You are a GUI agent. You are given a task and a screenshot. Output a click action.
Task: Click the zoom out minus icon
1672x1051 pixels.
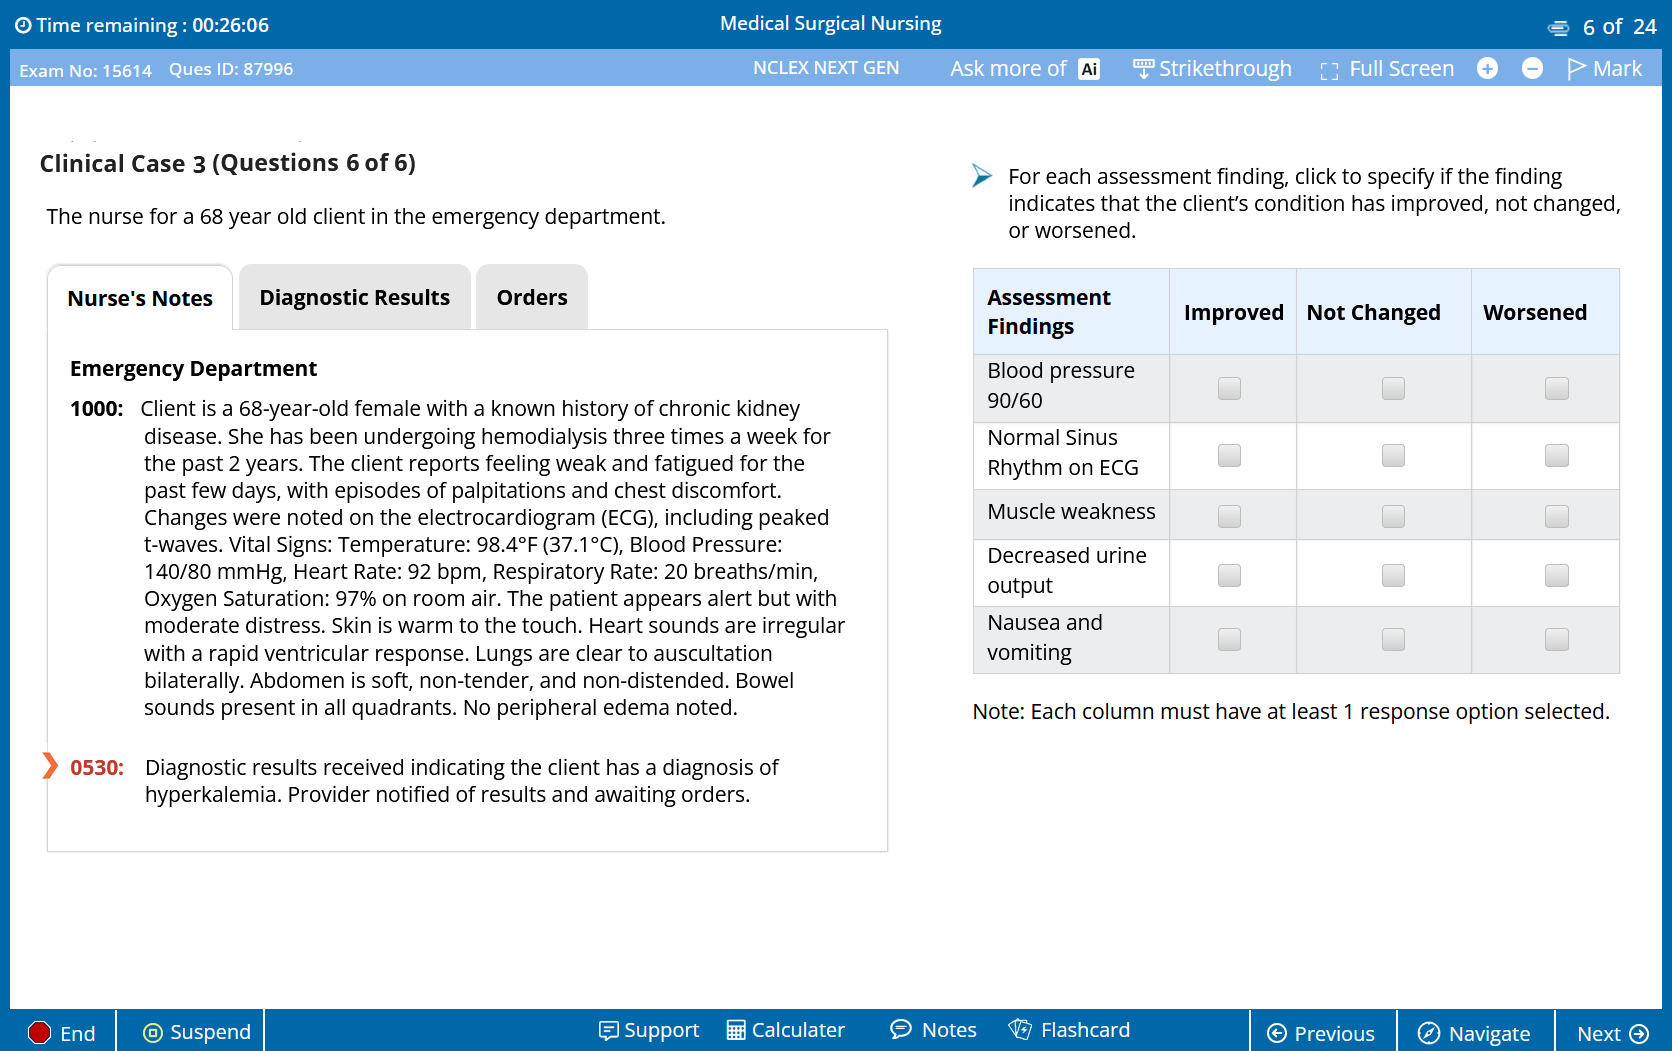pos(1532,68)
